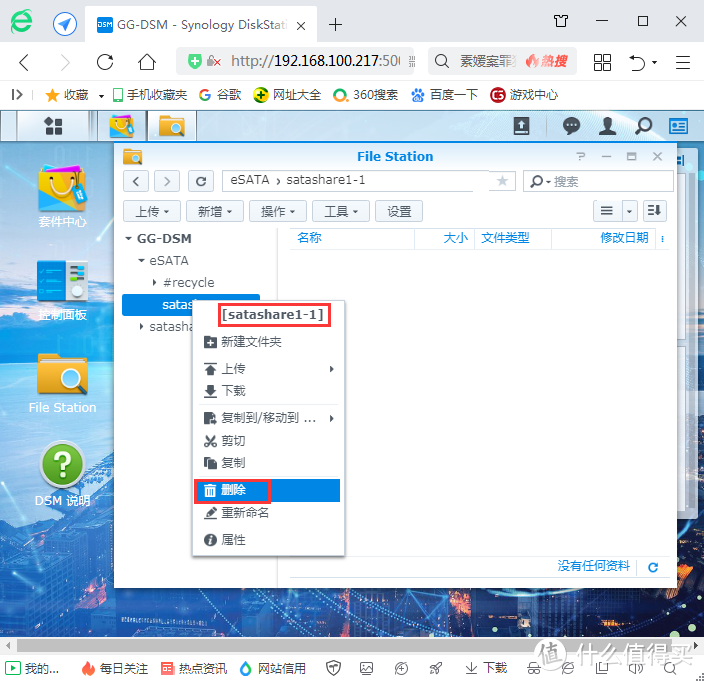Open the 新增 create dropdown
Screen dimensions: 704x681
pos(215,211)
